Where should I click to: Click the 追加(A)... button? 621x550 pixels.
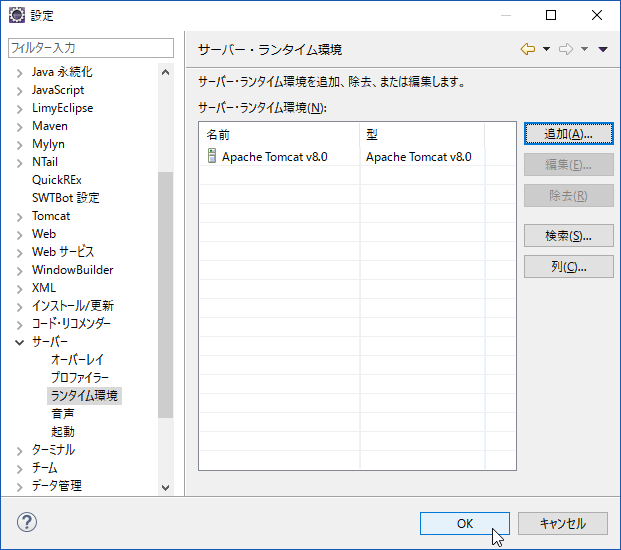[x=569, y=134]
